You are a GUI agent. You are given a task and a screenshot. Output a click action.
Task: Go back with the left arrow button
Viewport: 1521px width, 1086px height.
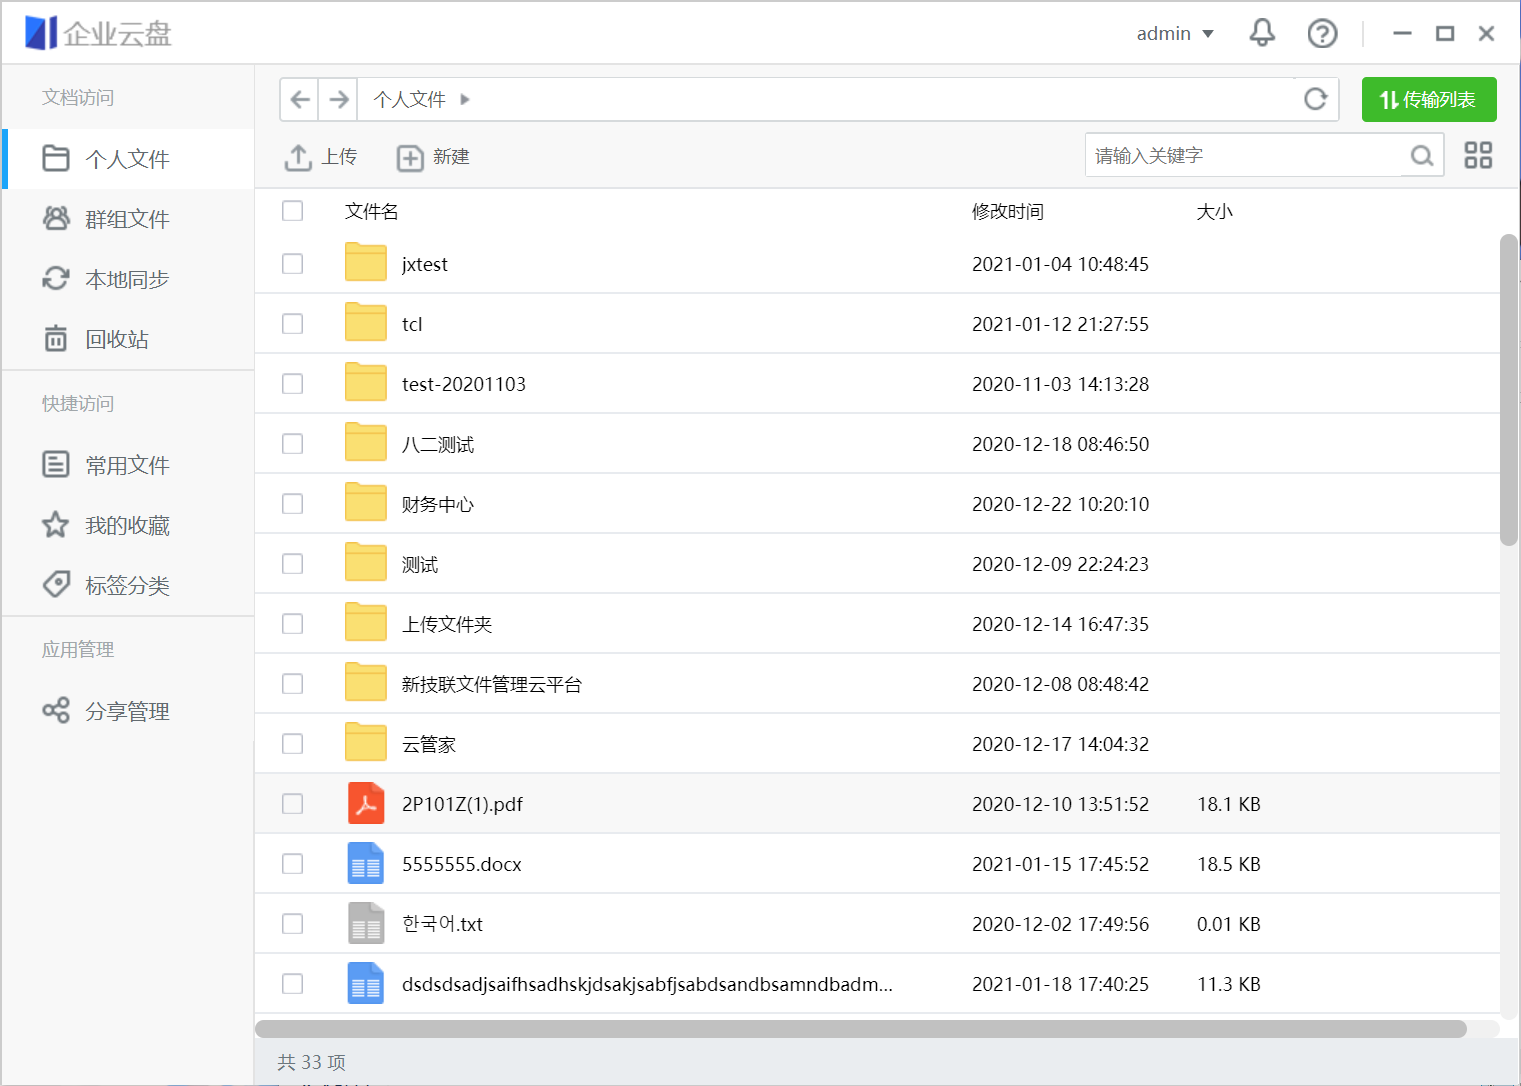click(299, 99)
